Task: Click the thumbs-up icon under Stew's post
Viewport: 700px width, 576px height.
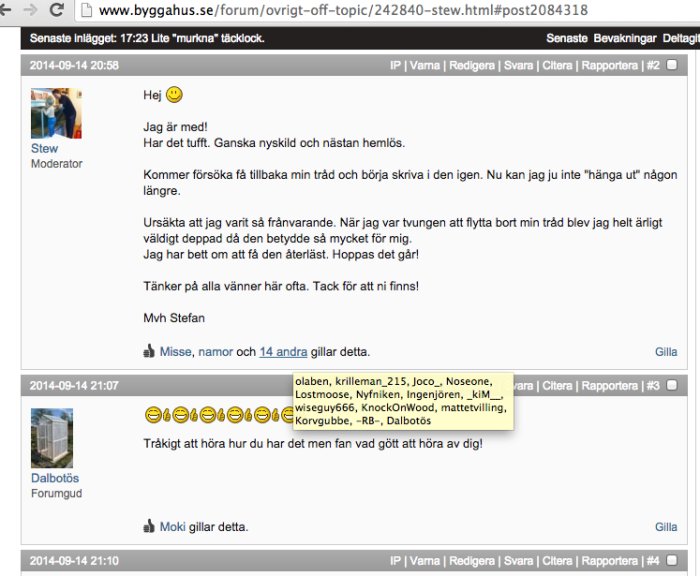Action: (x=149, y=351)
